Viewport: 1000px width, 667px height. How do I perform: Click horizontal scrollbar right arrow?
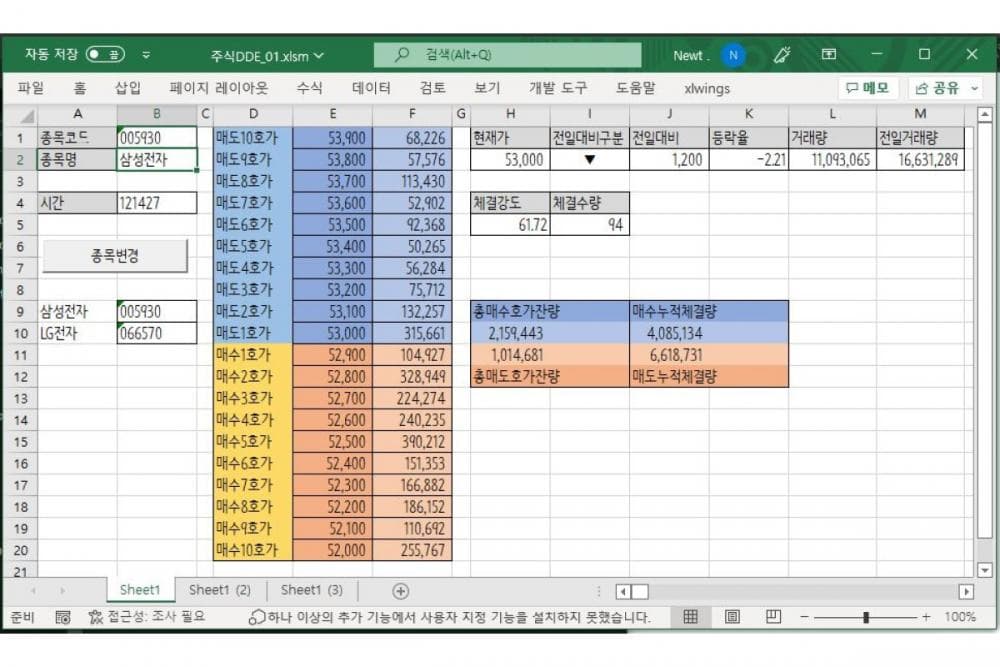pyautogui.click(x=967, y=592)
